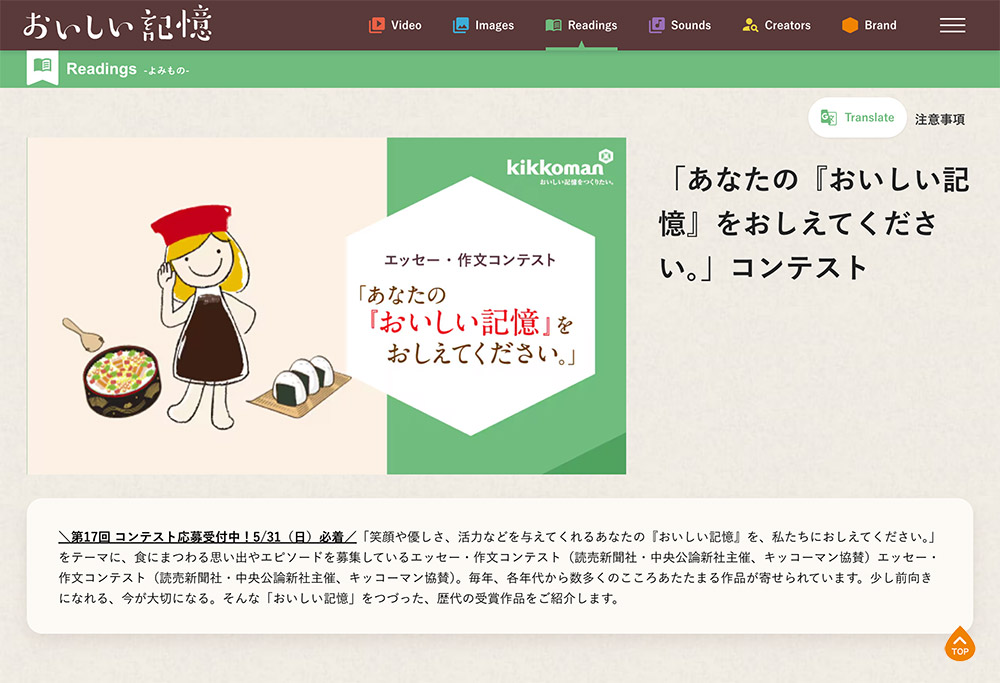1000x683 pixels.
Task: Open the 注意事項 link next to Translate
Action: 941,118
